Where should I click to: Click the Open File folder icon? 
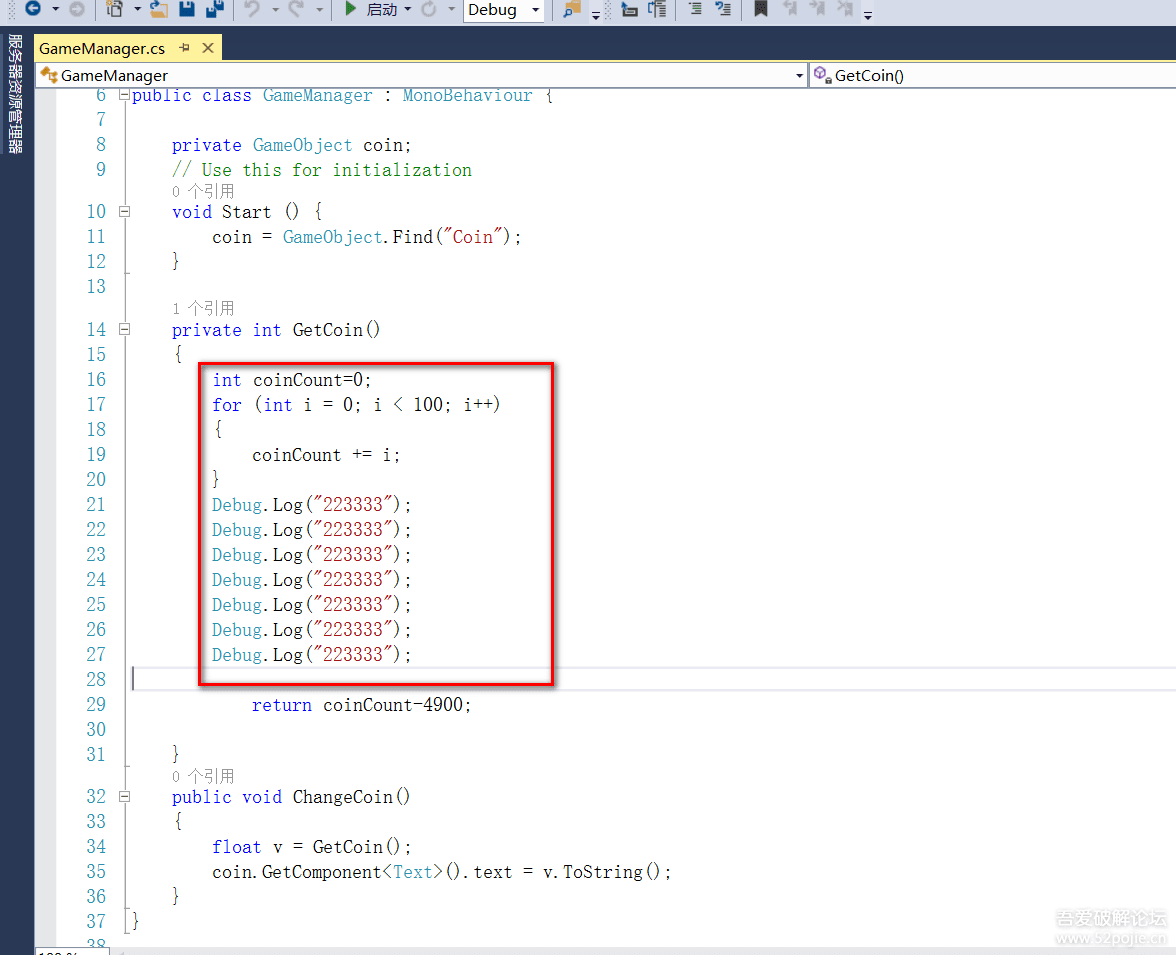pos(159,9)
